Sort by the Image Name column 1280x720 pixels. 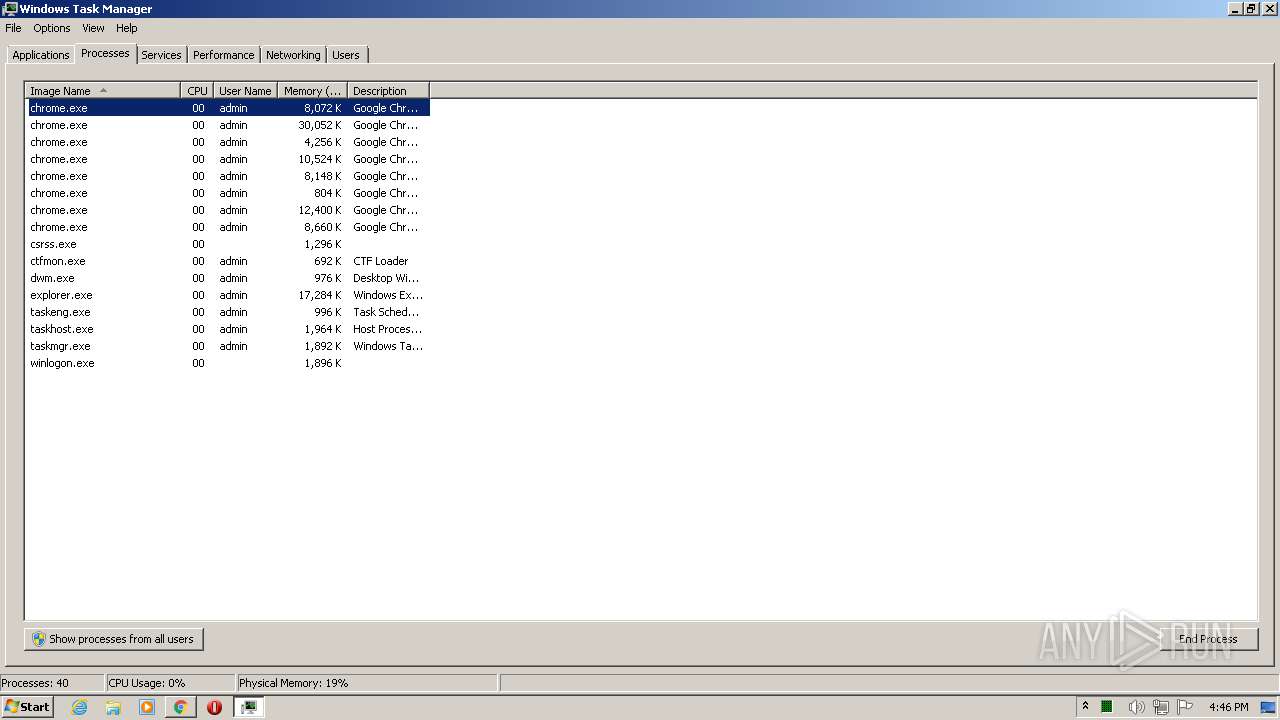pos(103,90)
